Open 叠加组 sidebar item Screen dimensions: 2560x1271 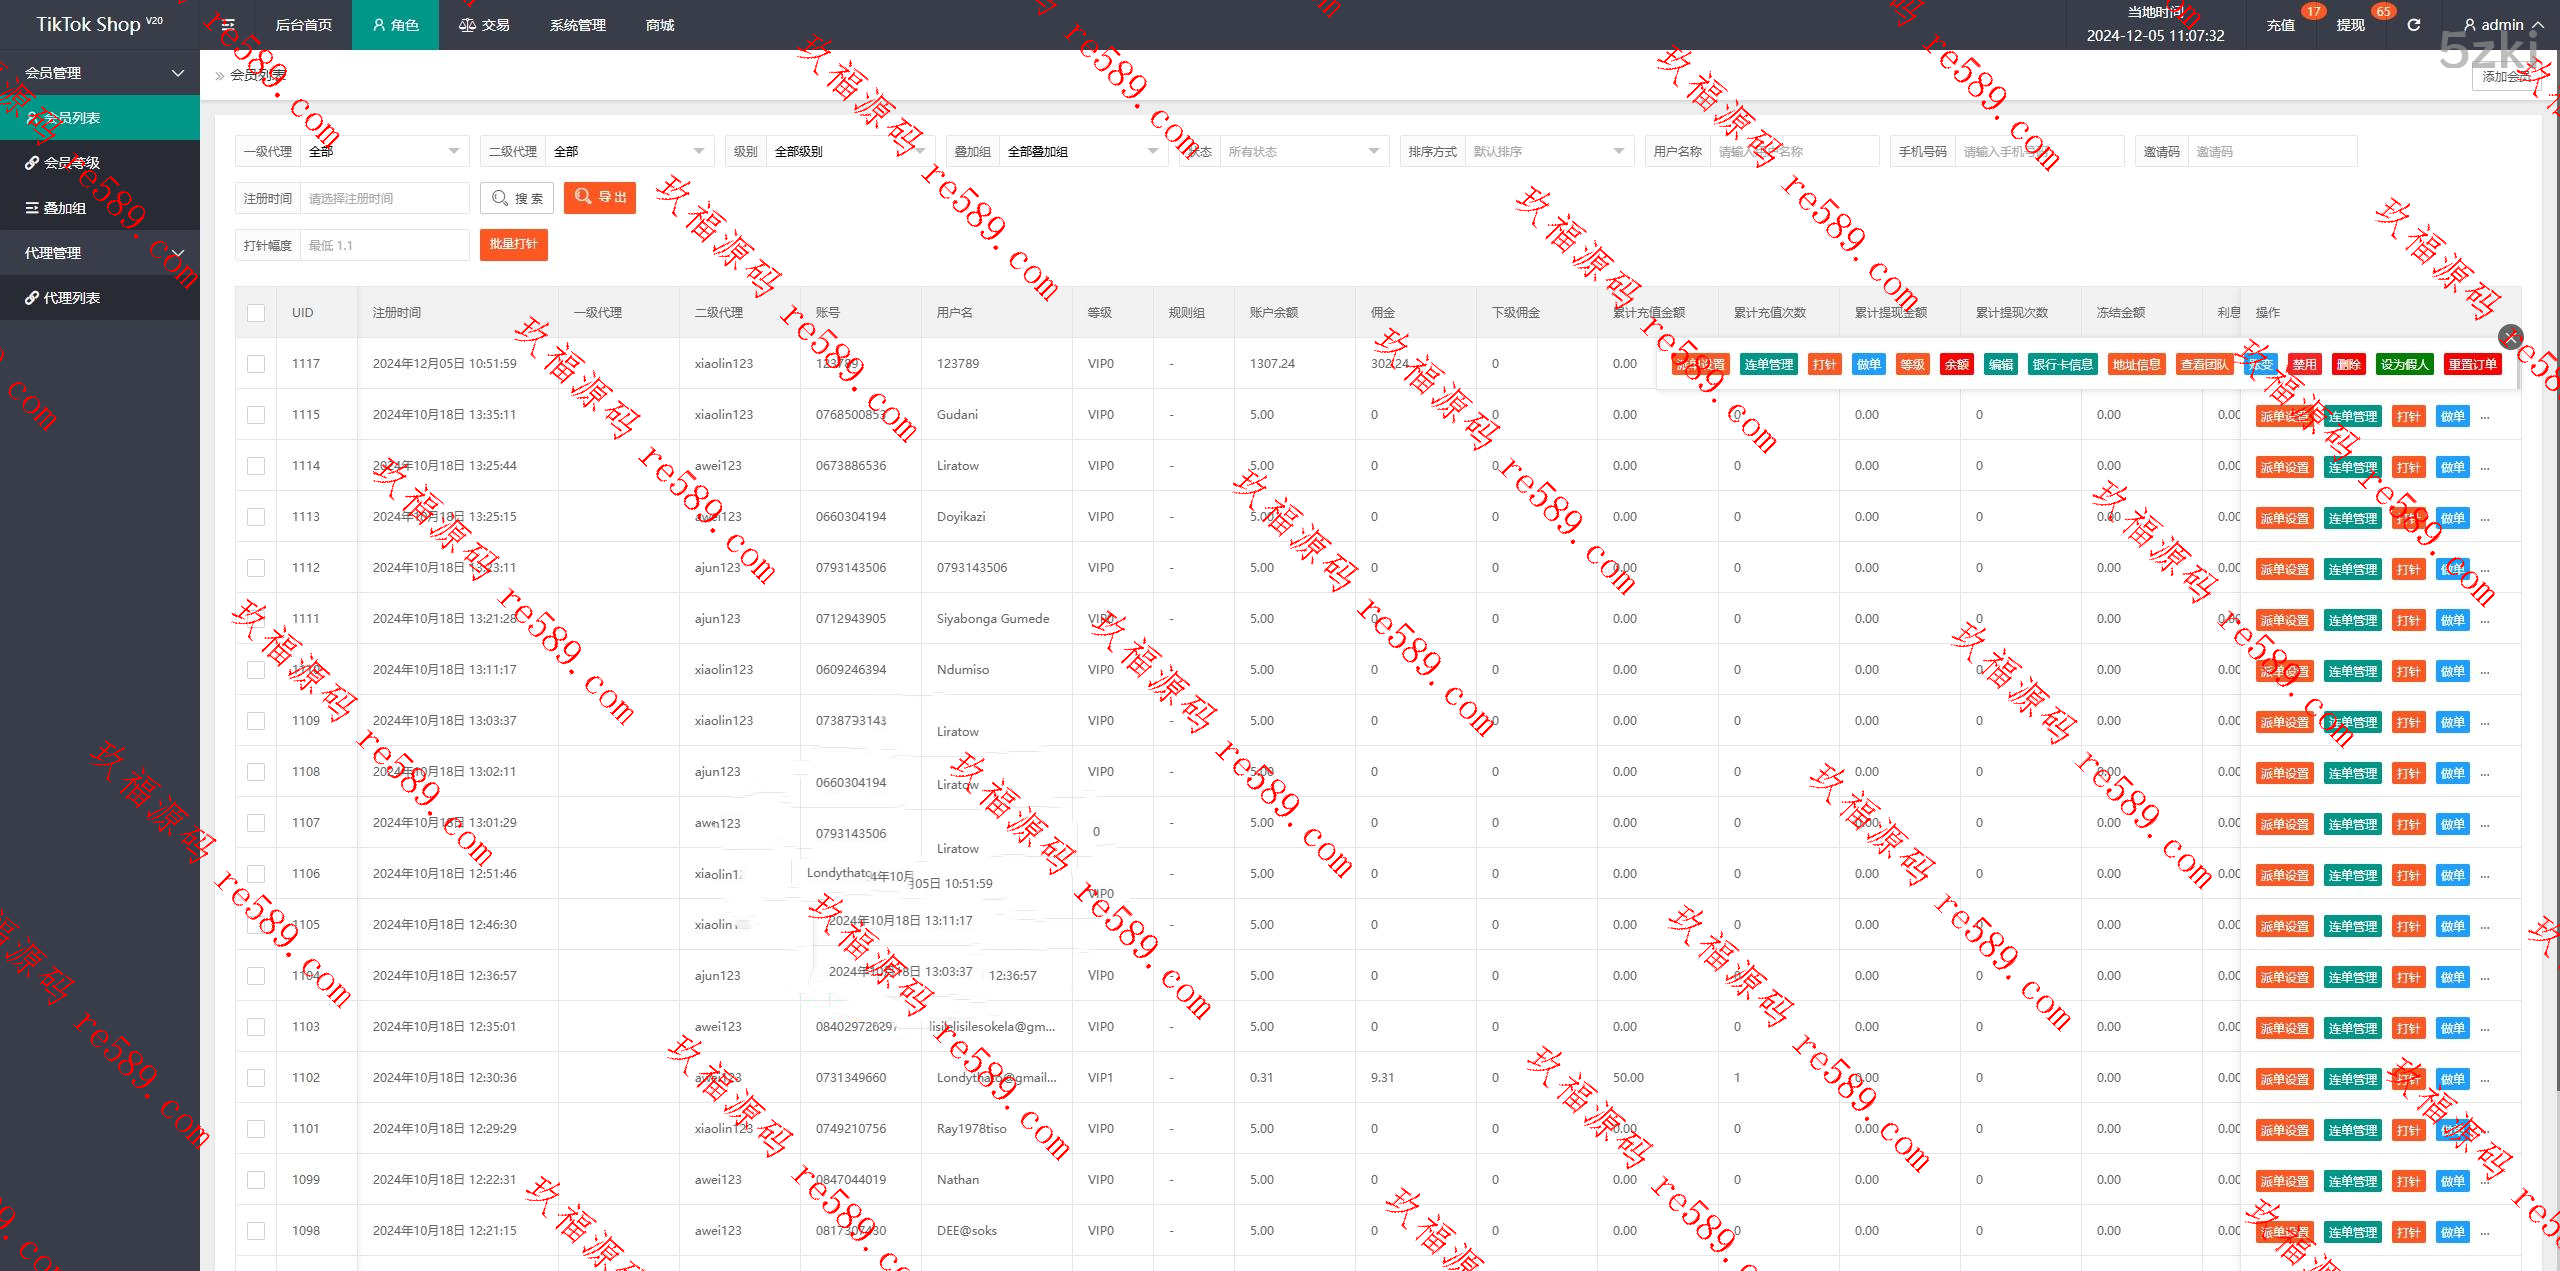click(x=64, y=208)
